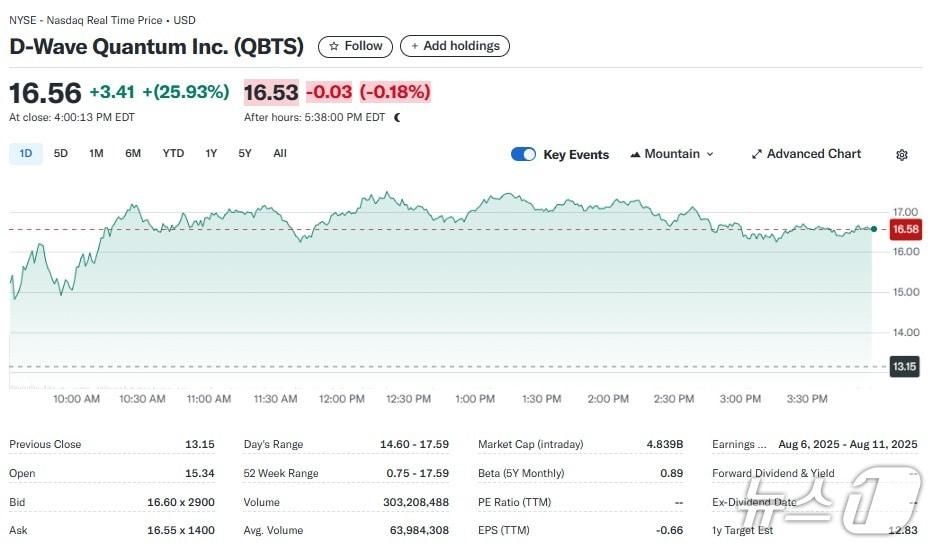
Task: Choose the YTD range tab
Action: coord(173,153)
